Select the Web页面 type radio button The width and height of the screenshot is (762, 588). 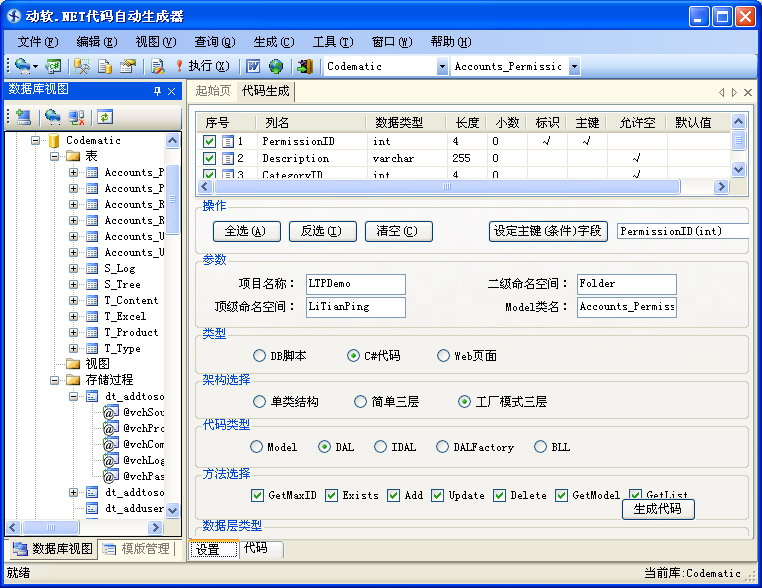(x=443, y=356)
